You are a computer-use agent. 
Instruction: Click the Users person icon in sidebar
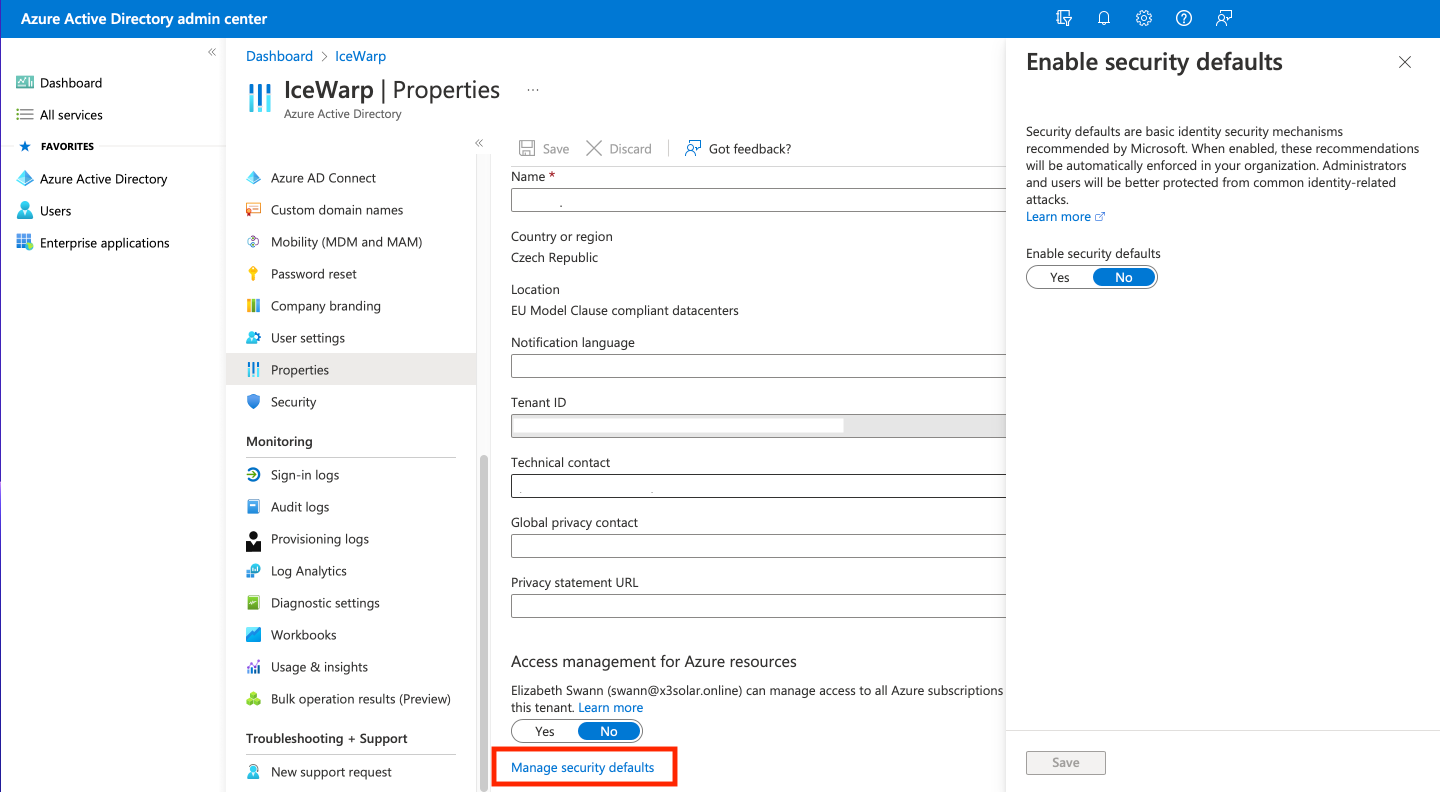pyautogui.click(x=25, y=211)
